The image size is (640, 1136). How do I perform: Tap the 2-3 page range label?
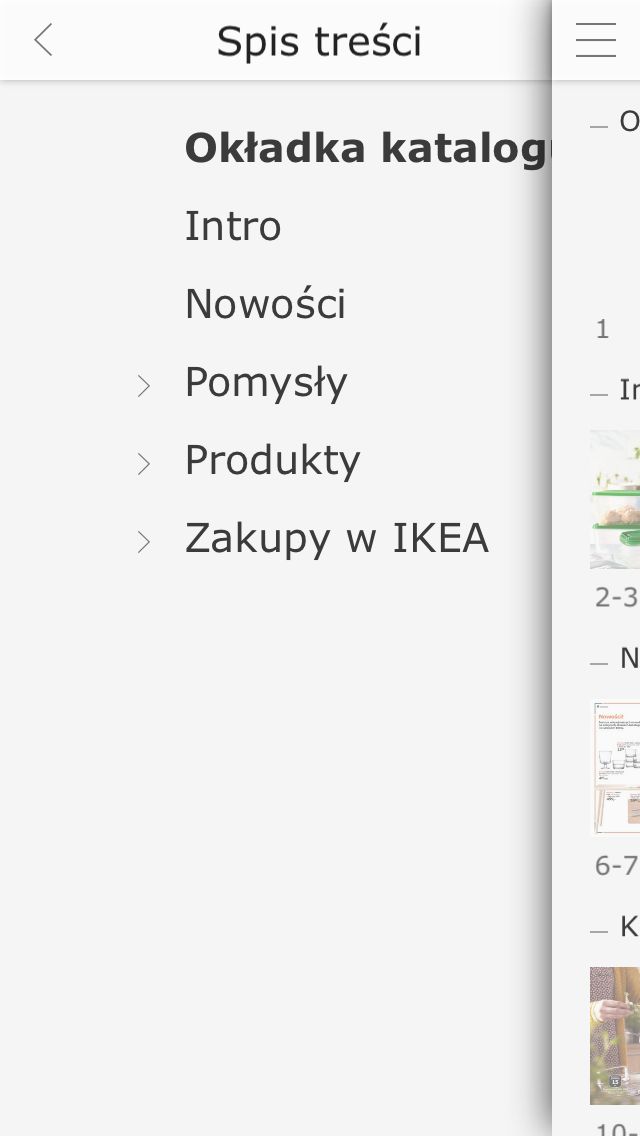[x=617, y=597]
